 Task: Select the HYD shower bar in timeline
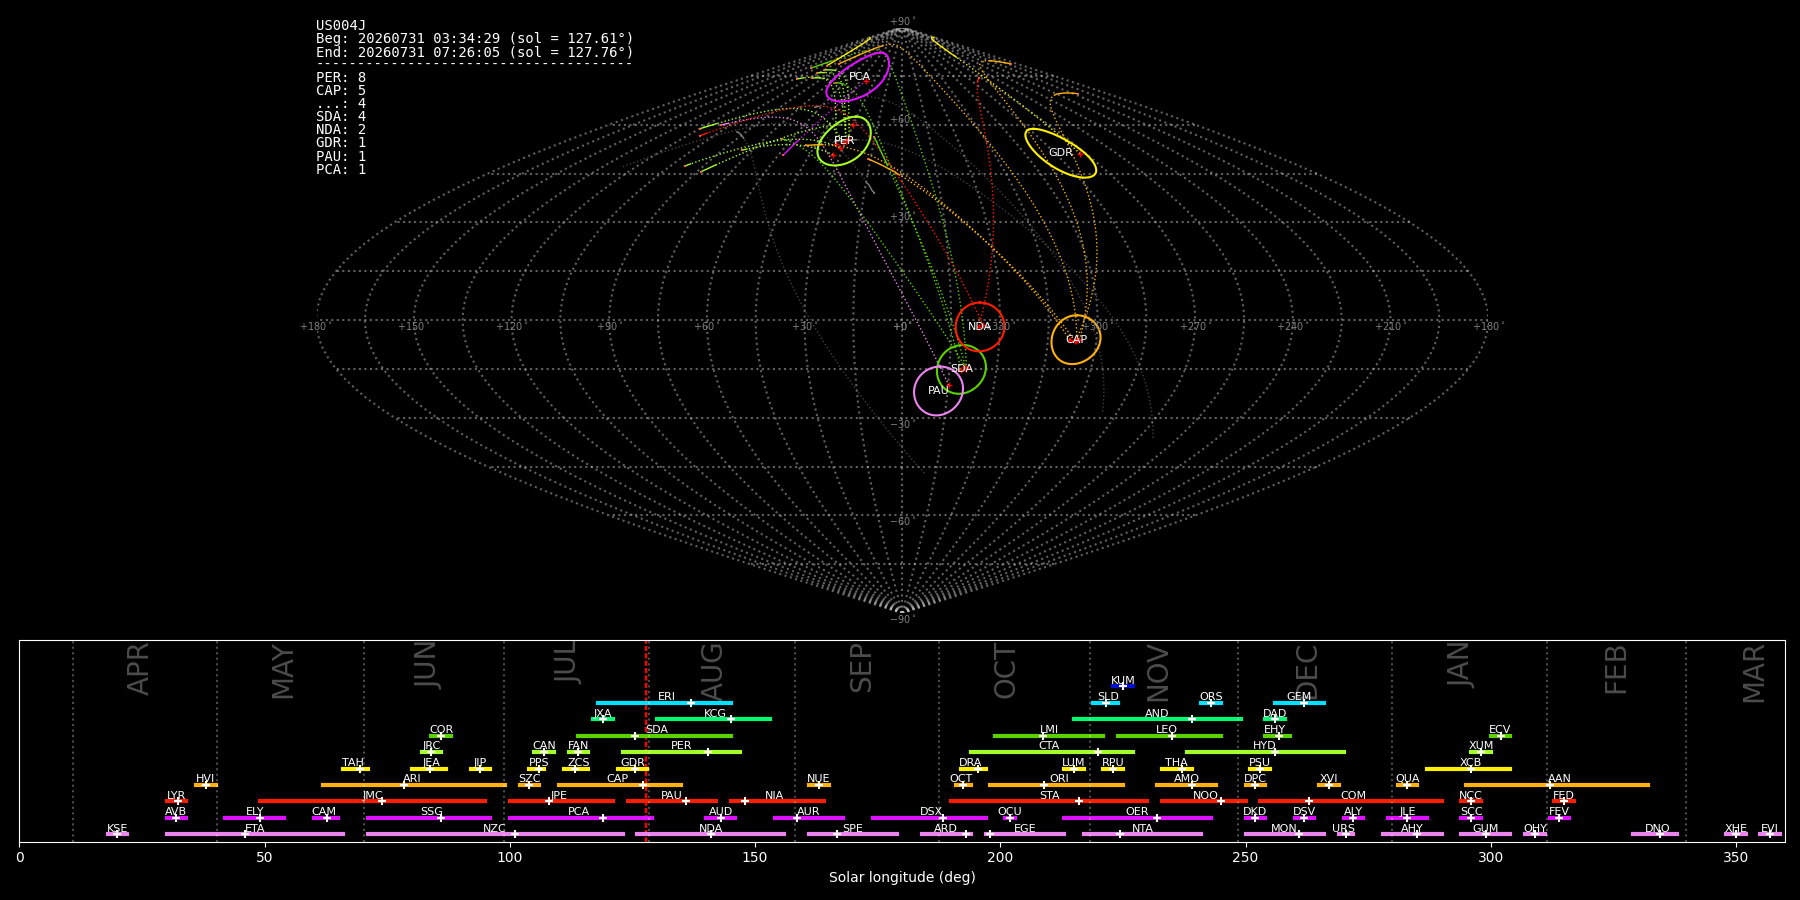[x=1265, y=752]
